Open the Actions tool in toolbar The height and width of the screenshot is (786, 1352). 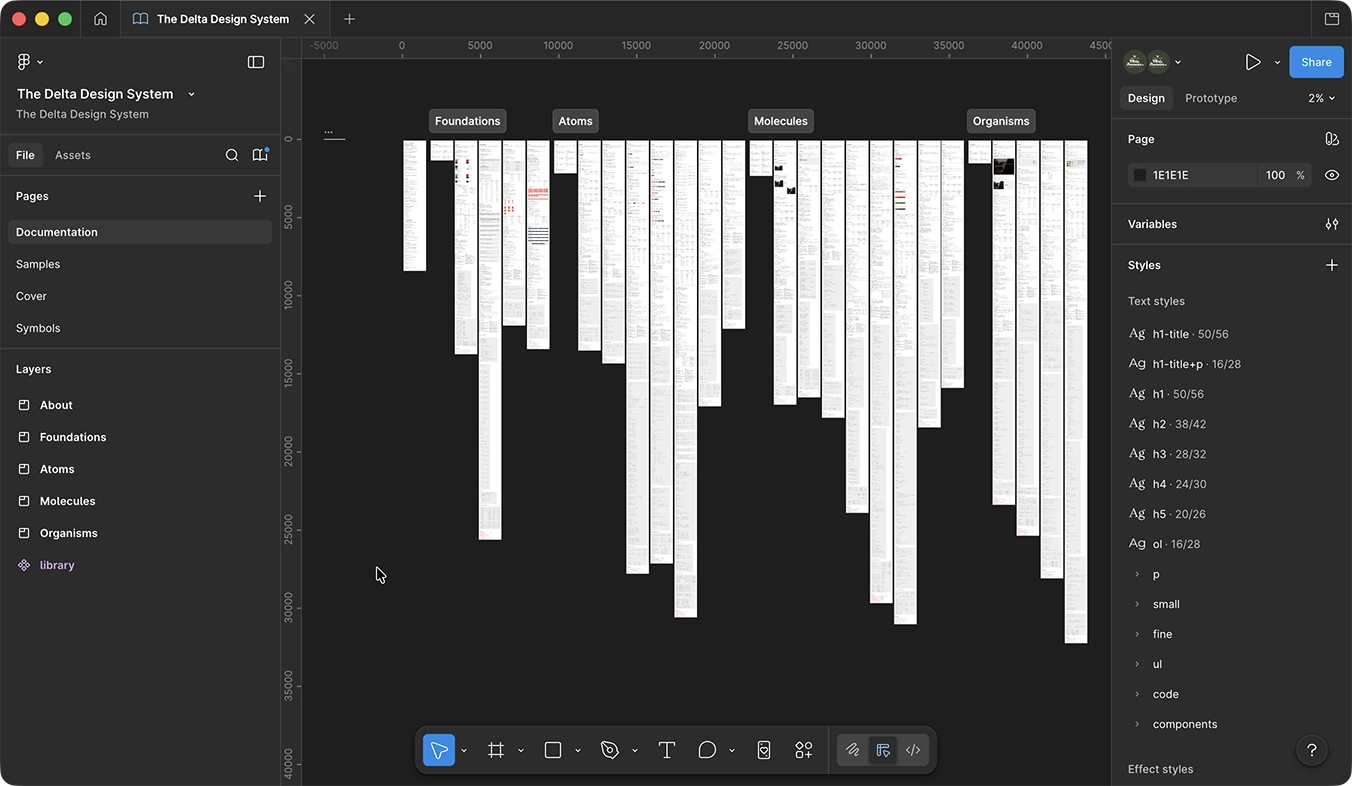(804, 750)
